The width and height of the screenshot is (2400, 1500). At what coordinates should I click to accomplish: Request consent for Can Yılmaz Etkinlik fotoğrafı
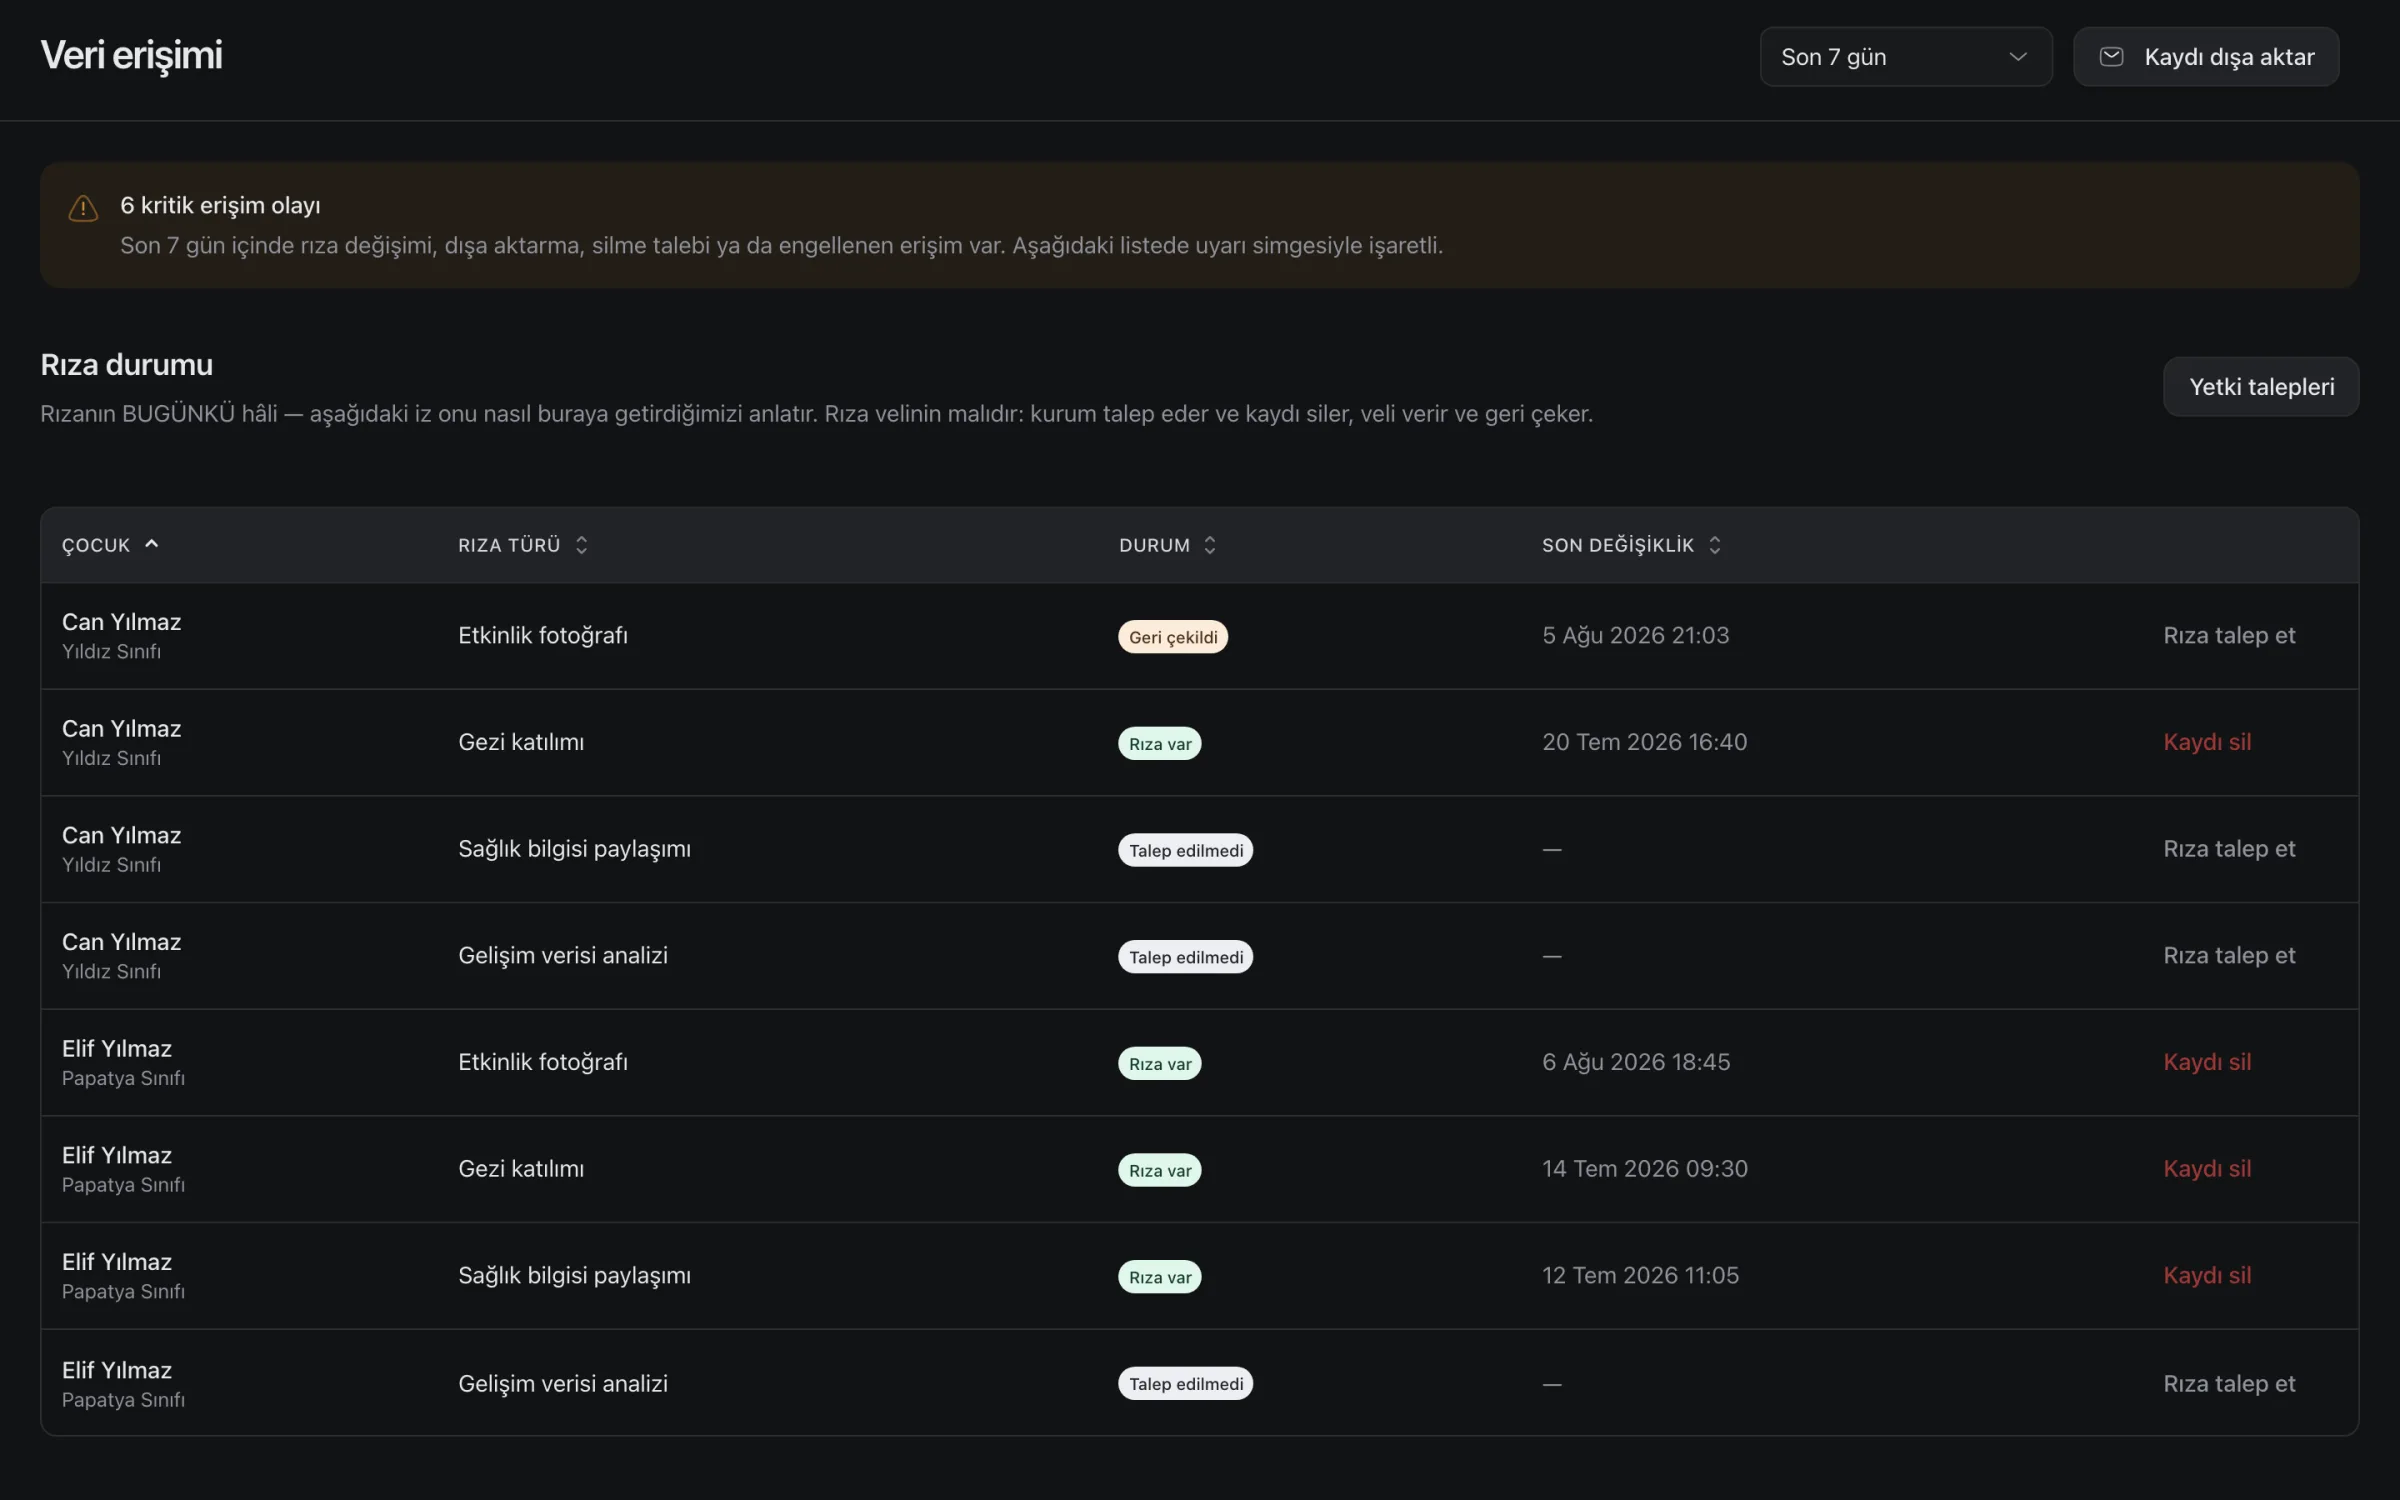2228,636
